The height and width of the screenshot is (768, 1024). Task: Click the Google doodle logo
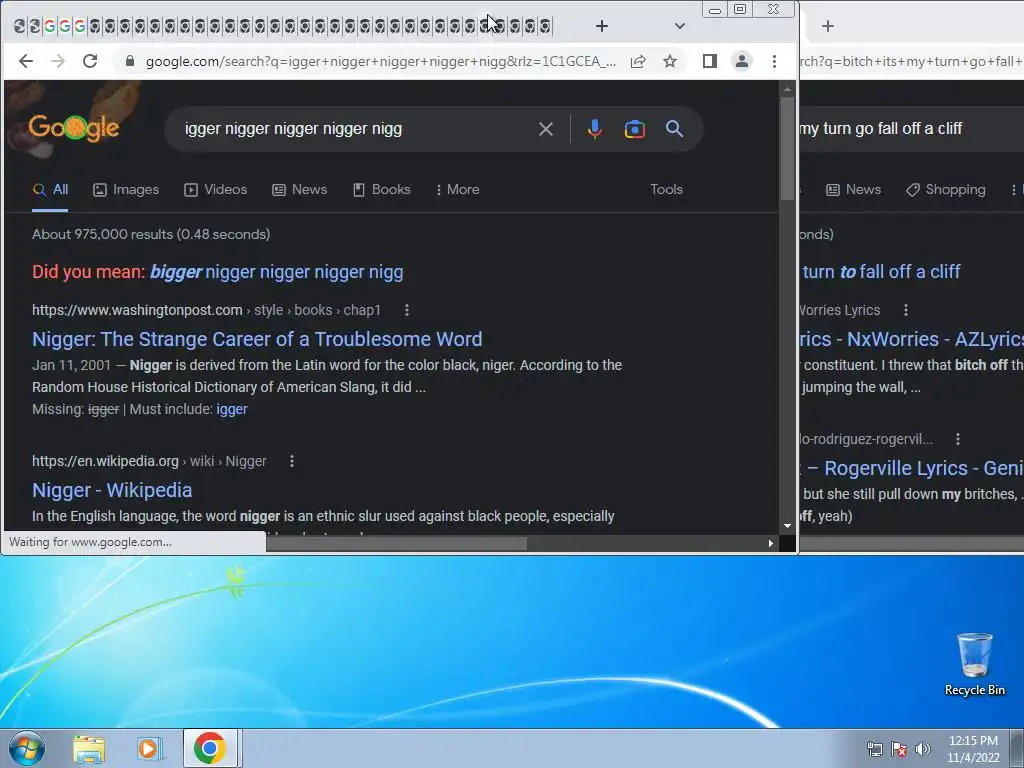point(73,127)
